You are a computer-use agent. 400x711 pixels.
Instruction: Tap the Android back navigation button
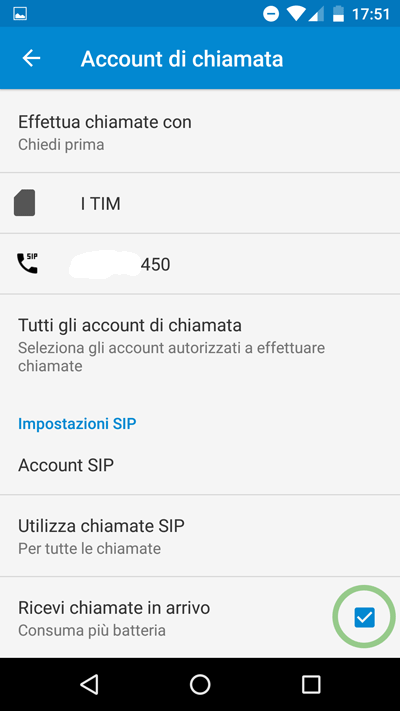click(89, 684)
